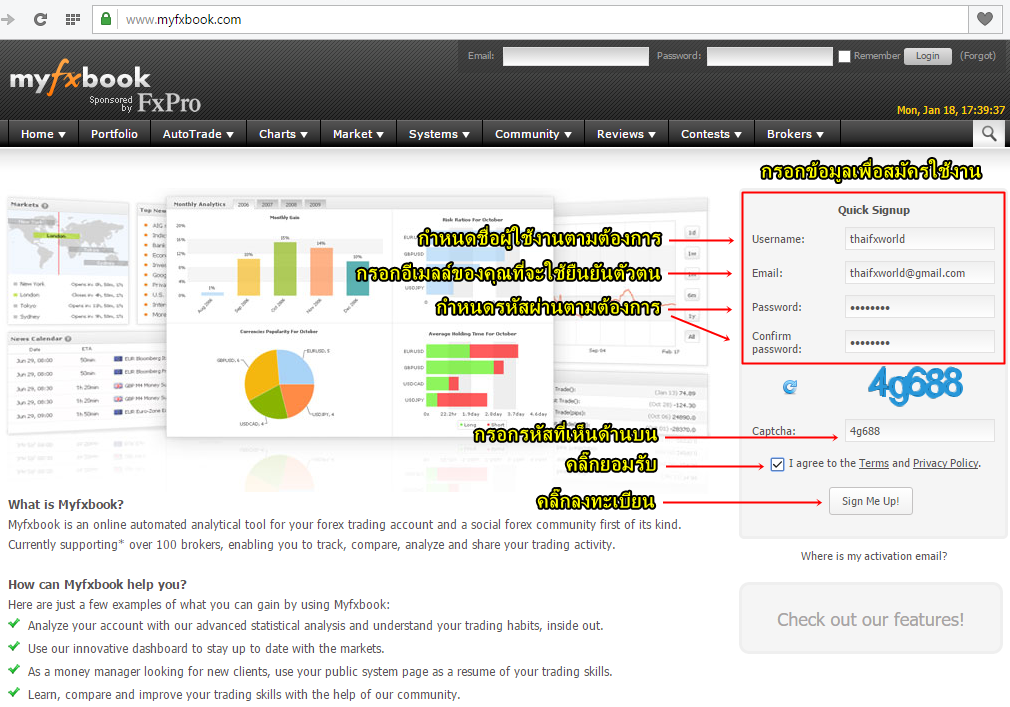Click the Login button
Viewport: 1010px width, 707px height.
928,56
